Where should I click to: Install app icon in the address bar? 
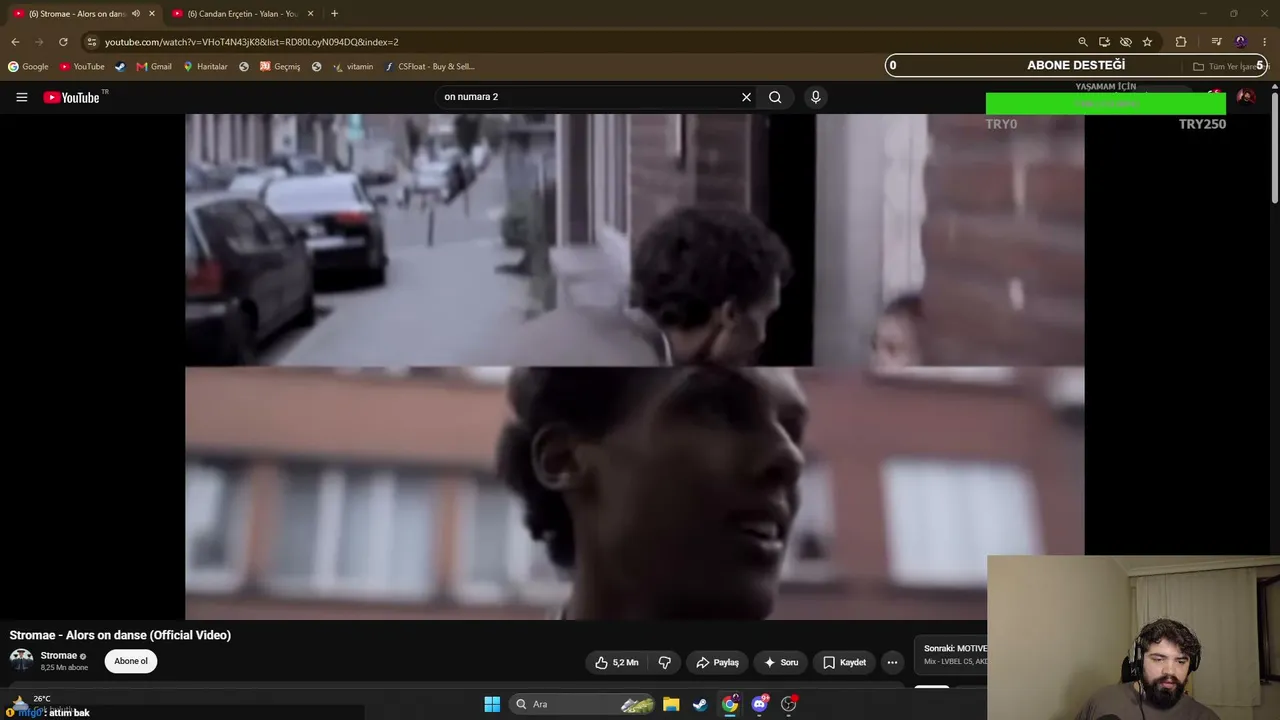pyautogui.click(x=1104, y=42)
